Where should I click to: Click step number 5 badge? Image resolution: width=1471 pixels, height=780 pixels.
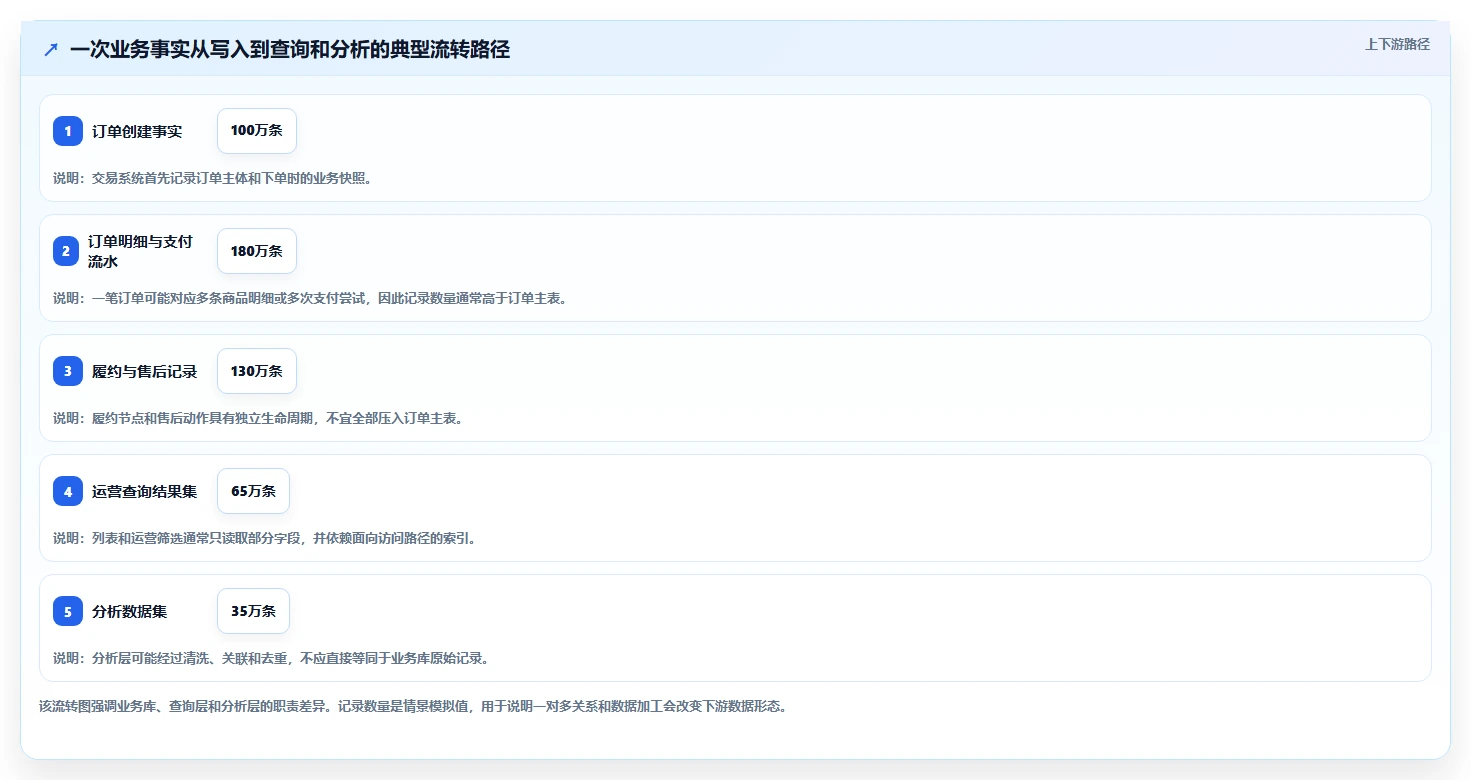click(68, 611)
